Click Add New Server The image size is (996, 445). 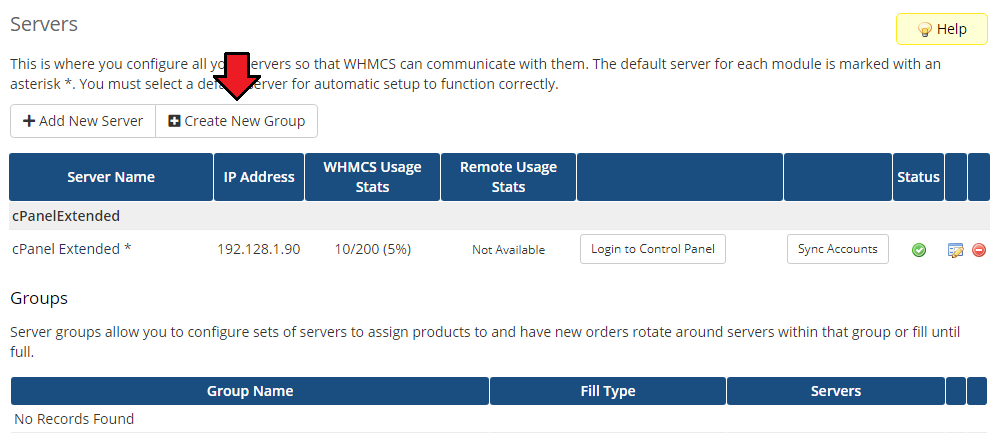[x=83, y=121]
